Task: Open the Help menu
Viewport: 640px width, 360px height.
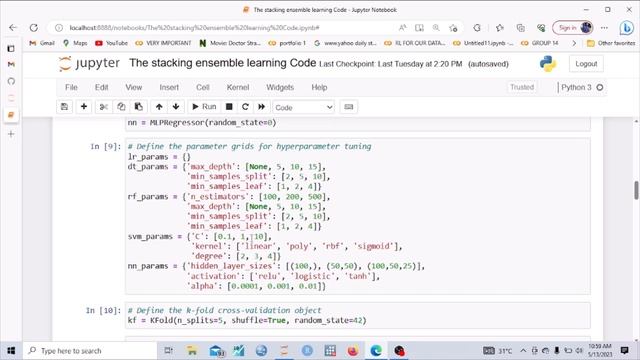Action: click(x=319, y=87)
